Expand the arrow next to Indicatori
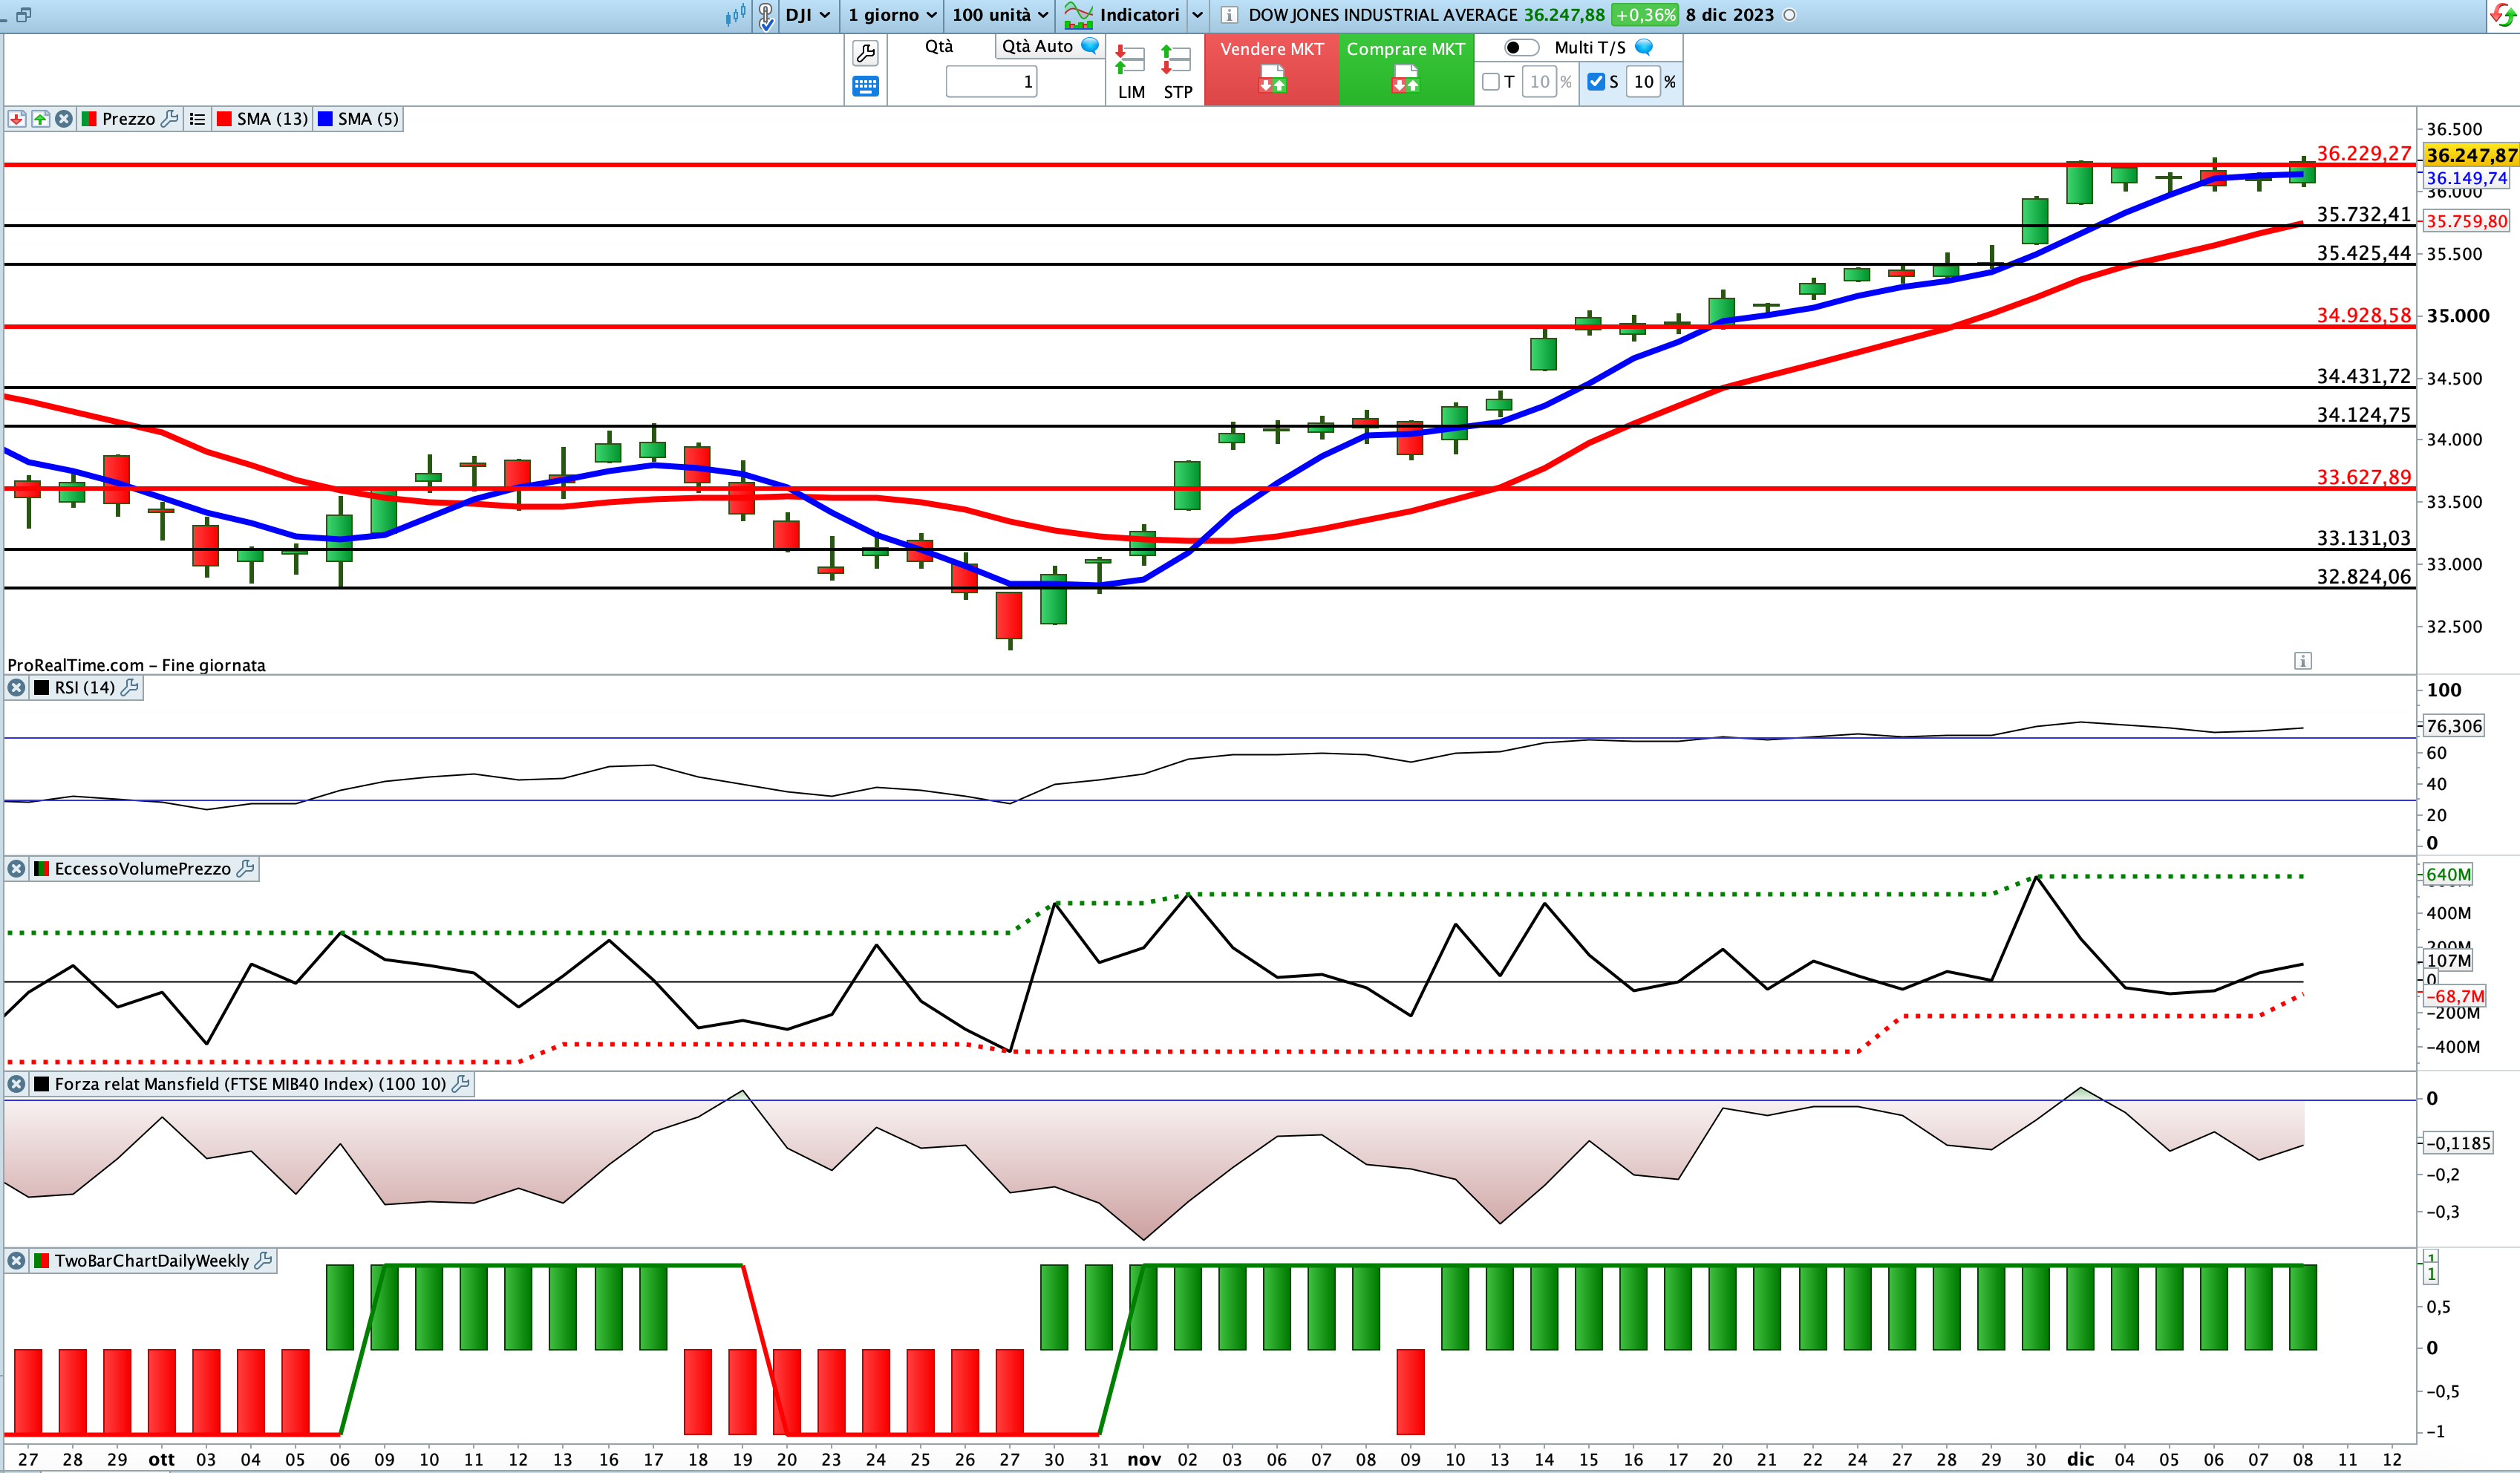2520x1473 pixels. [1197, 15]
